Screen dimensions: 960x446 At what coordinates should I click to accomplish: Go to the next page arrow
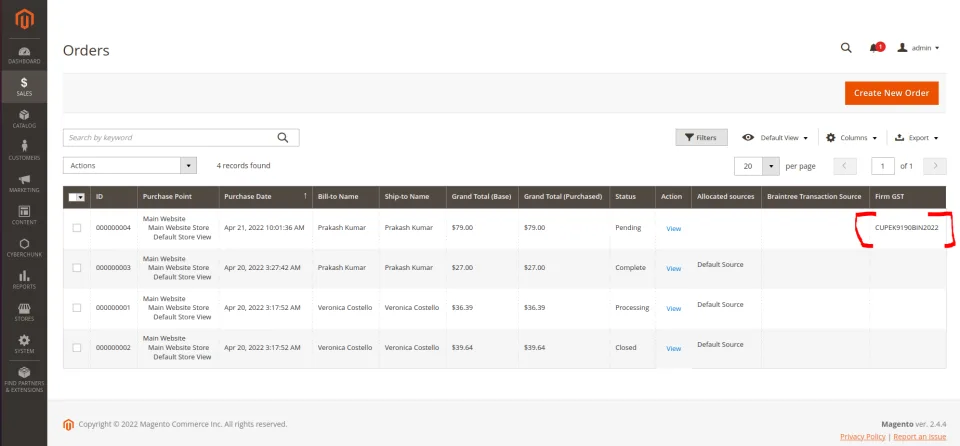(x=935, y=165)
